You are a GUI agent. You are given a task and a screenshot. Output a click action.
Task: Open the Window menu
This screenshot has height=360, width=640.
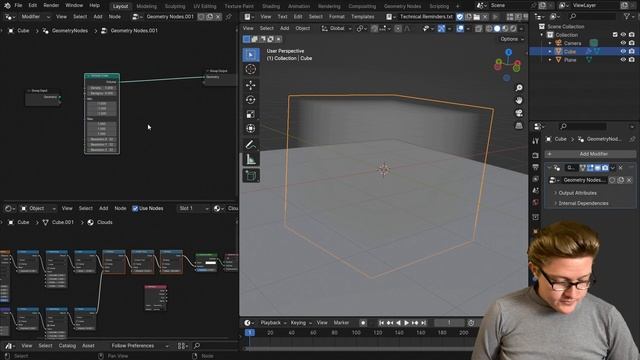(74, 5)
